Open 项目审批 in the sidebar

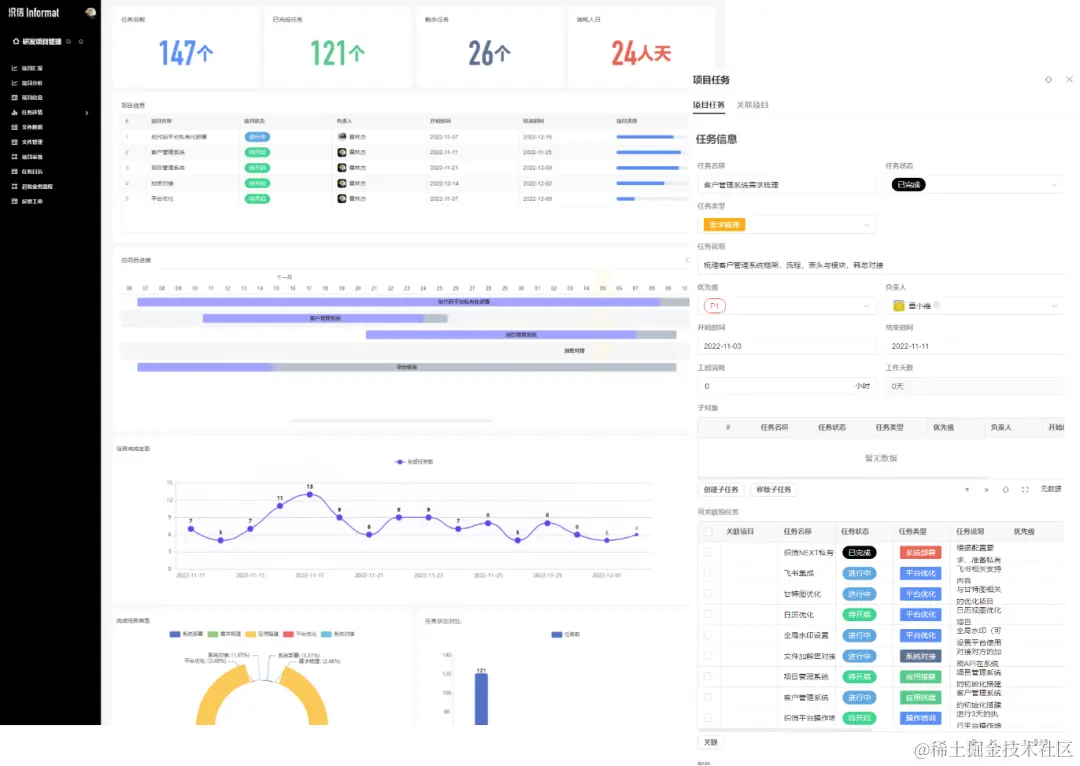coord(32,157)
